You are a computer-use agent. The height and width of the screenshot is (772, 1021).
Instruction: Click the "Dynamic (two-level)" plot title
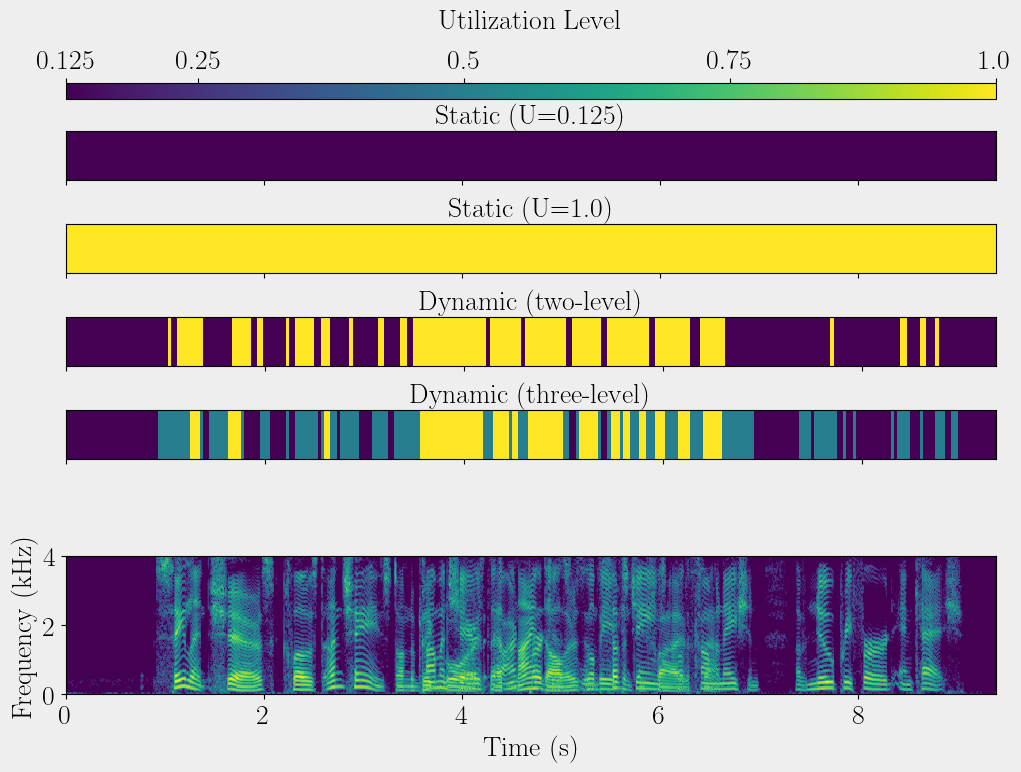coord(529,302)
